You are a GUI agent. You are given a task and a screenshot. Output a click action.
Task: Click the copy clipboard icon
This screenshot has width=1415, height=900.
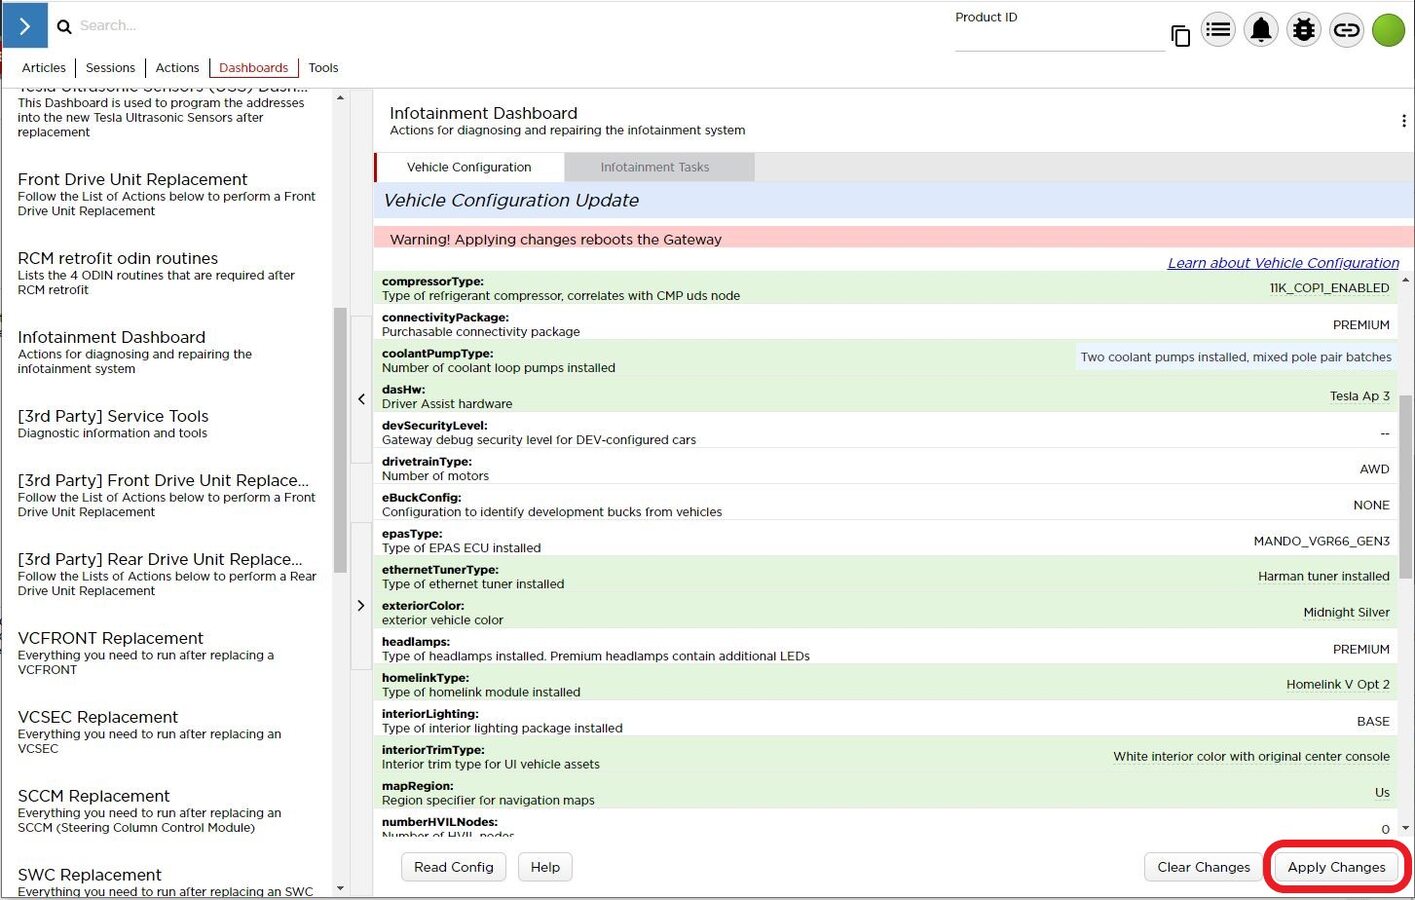coord(1180,36)
